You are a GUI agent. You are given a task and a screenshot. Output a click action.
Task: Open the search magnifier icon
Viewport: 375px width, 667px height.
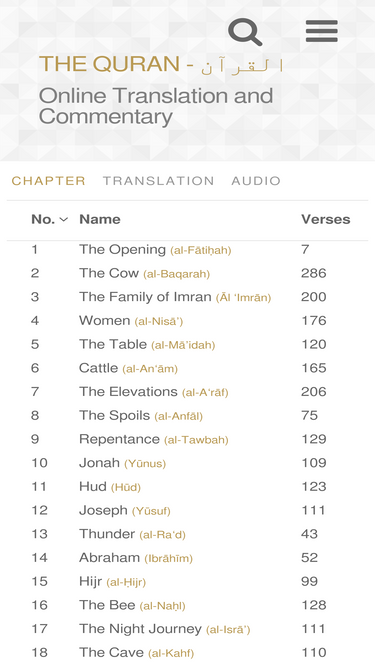(x=245, y=31)
